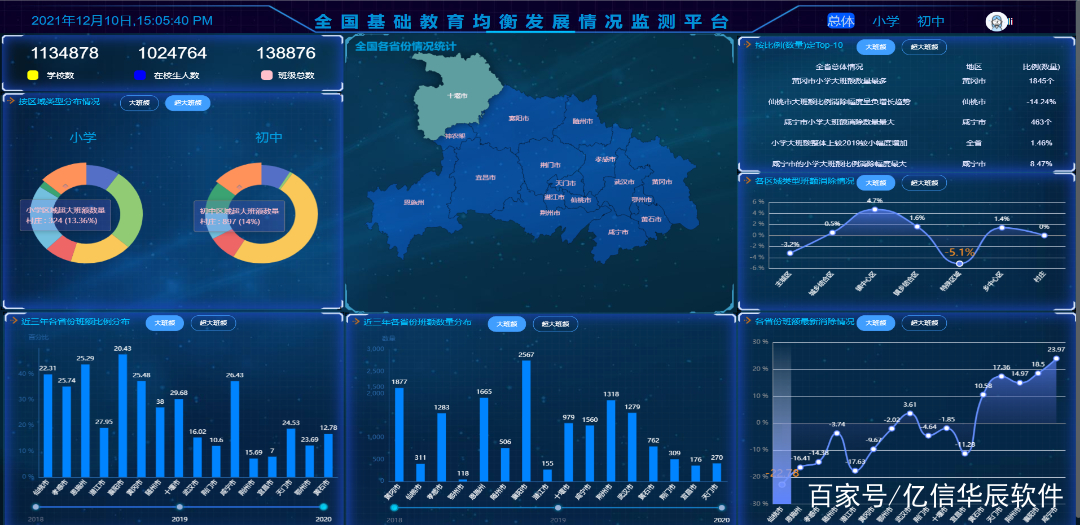Click the 2019 marker on left bar chart timeline
The image size is (1080, 525).
point(180,508)
